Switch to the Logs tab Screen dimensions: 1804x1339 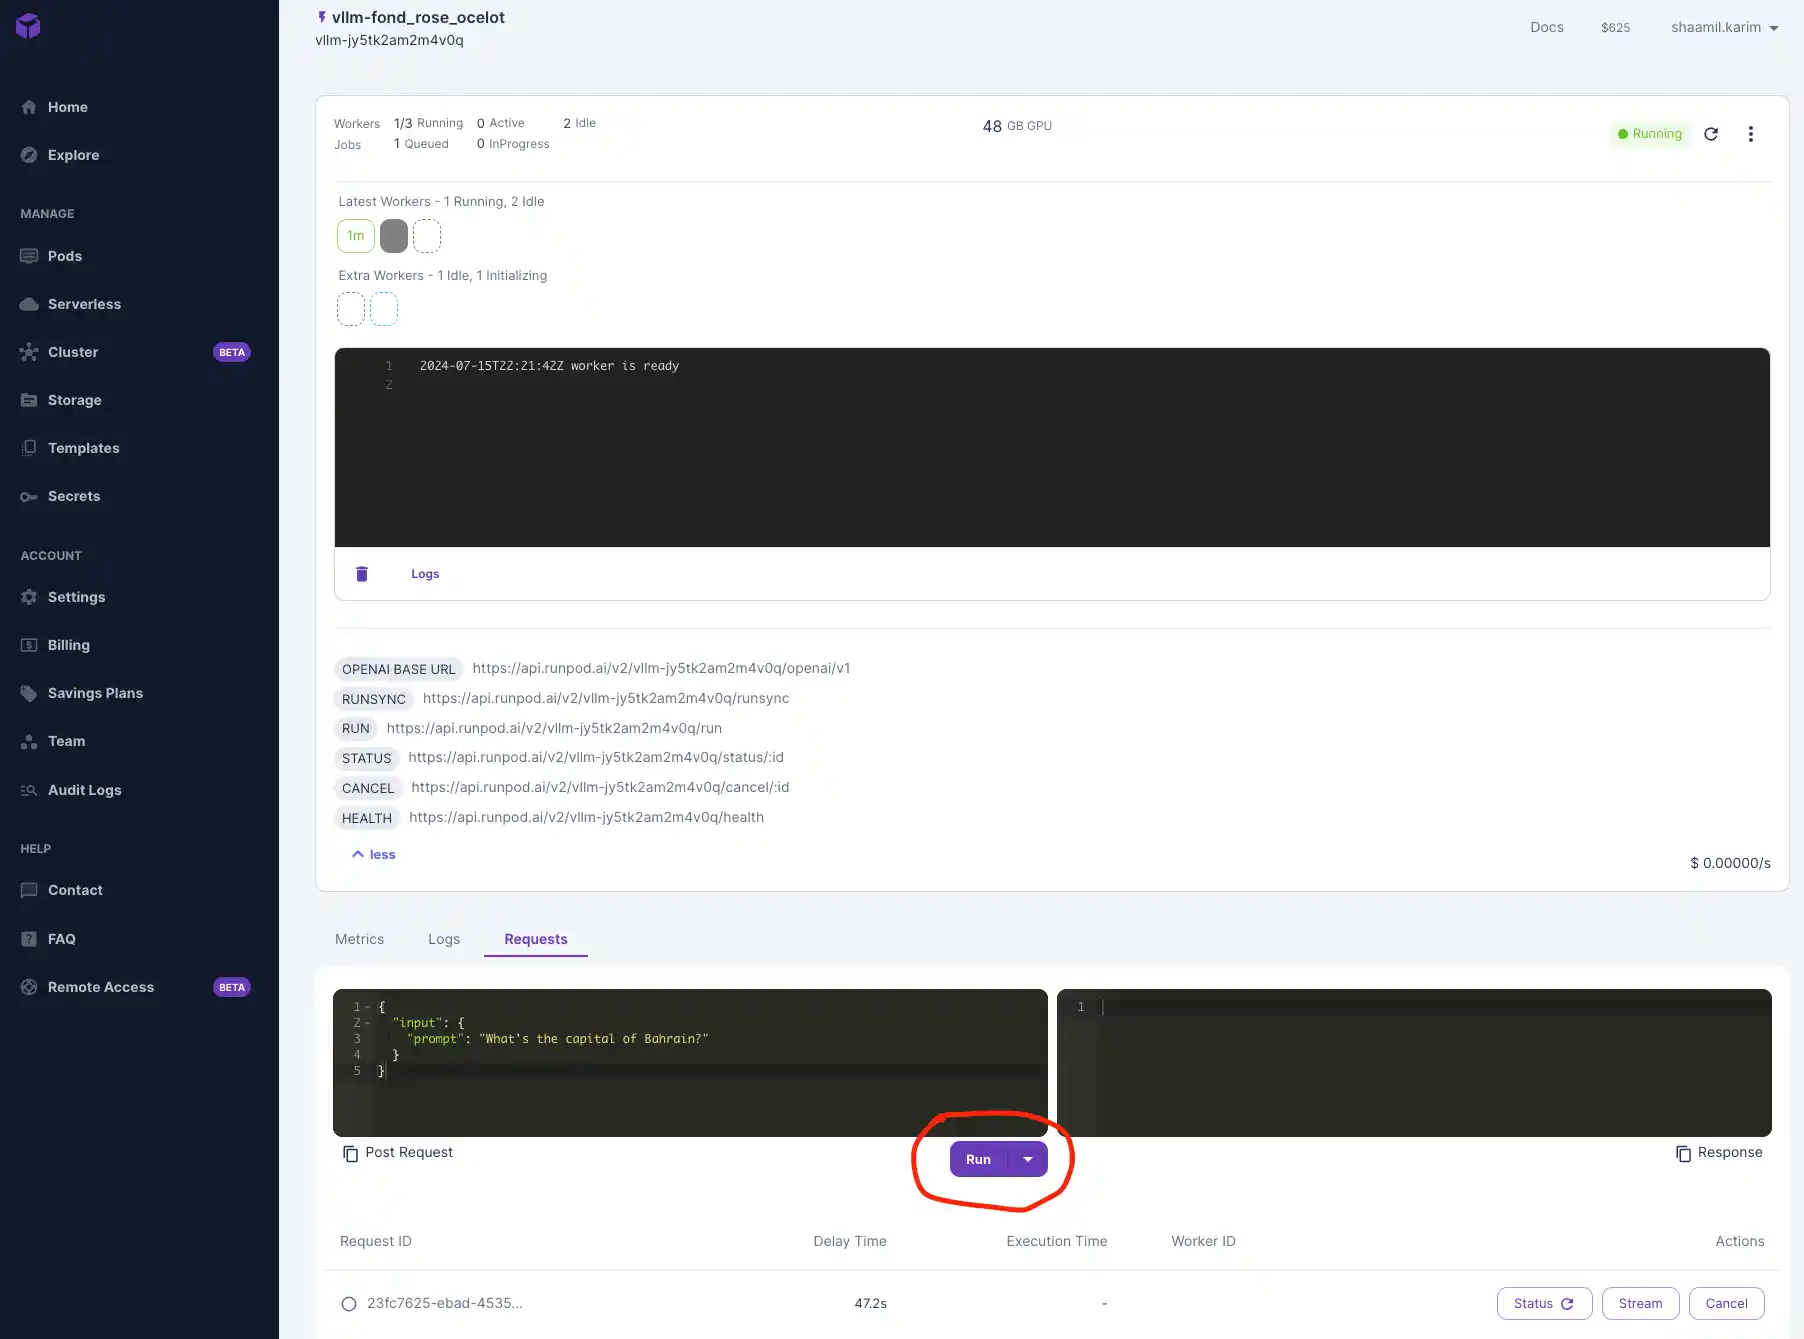click(444, 939)
